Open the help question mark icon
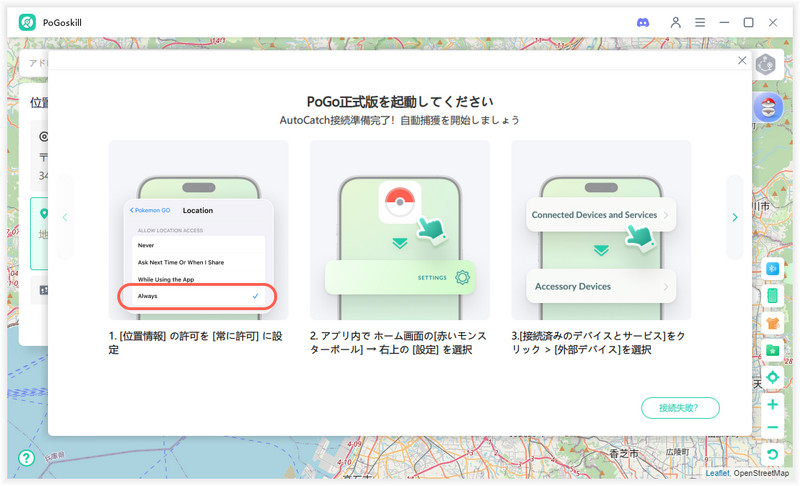This screenshot has width=800, height=486. (x=27, y=457)
